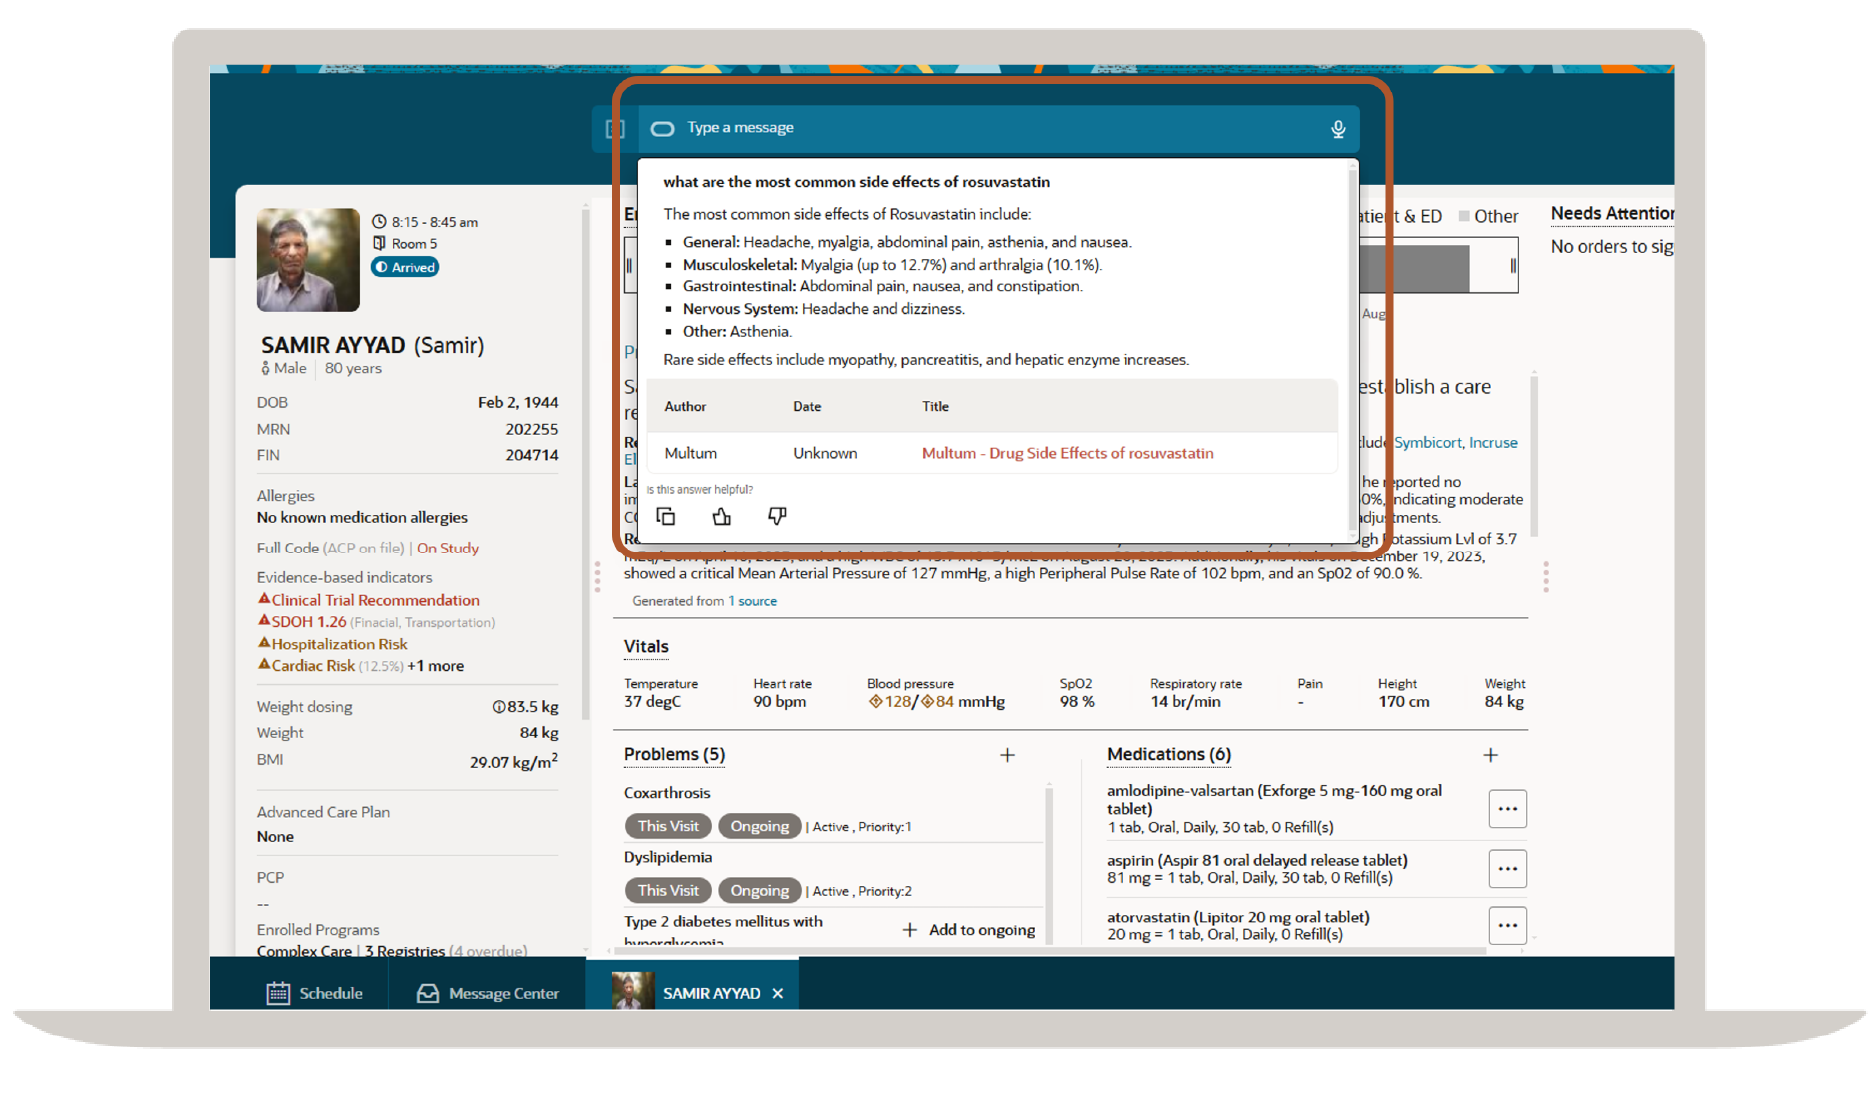Open the ellipsis menu for atorvastatin
The height and width of the screenshot is (1106, 1875).
pyautogui.click(x=1507, y=925)
